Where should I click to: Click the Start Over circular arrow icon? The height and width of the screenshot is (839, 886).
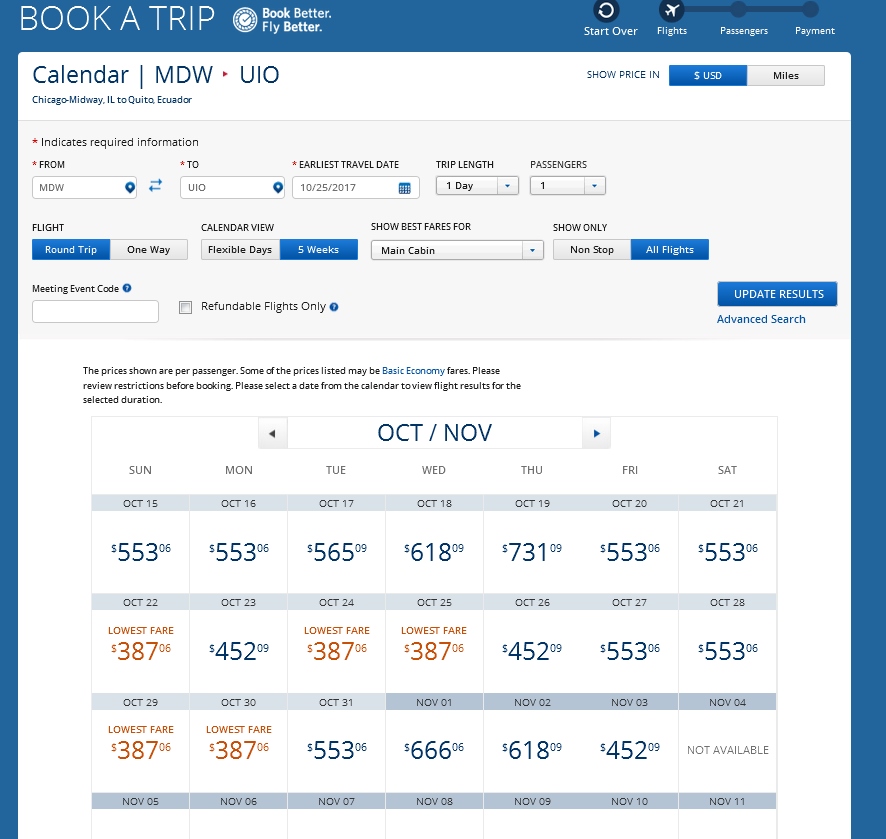606,11
